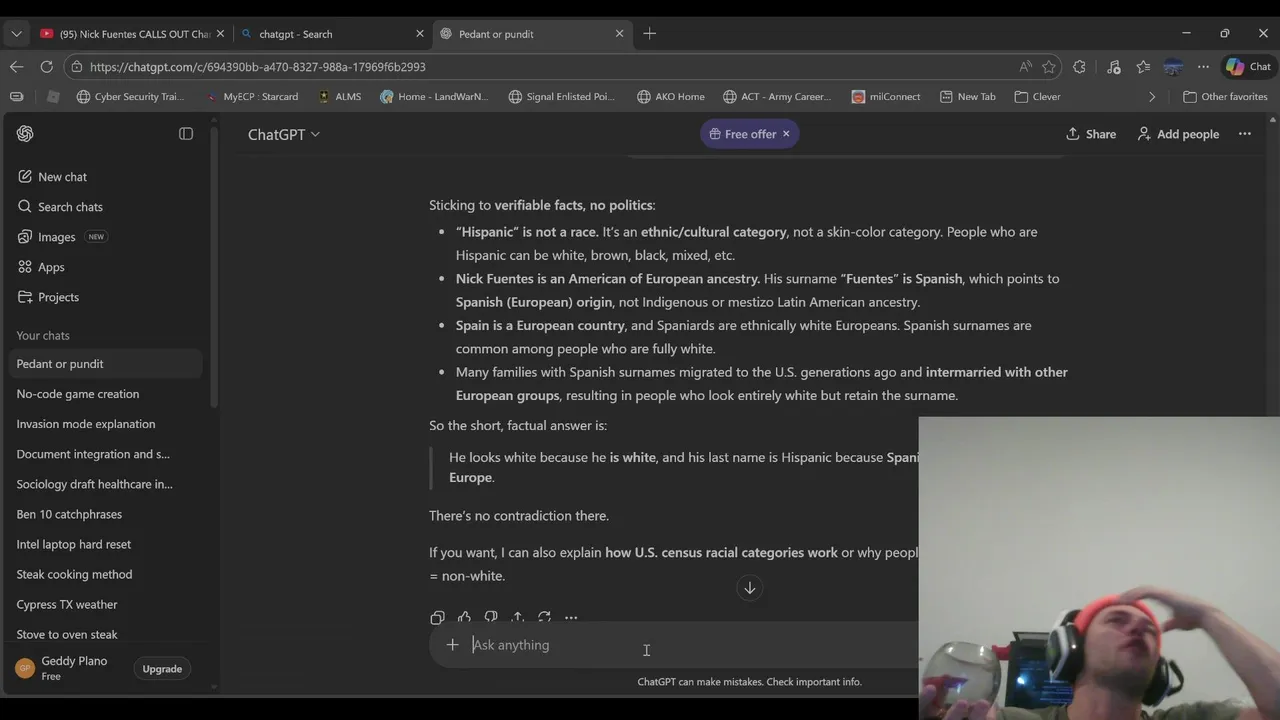Open the ACT - Army Career bookmark

tap(775, 97)
